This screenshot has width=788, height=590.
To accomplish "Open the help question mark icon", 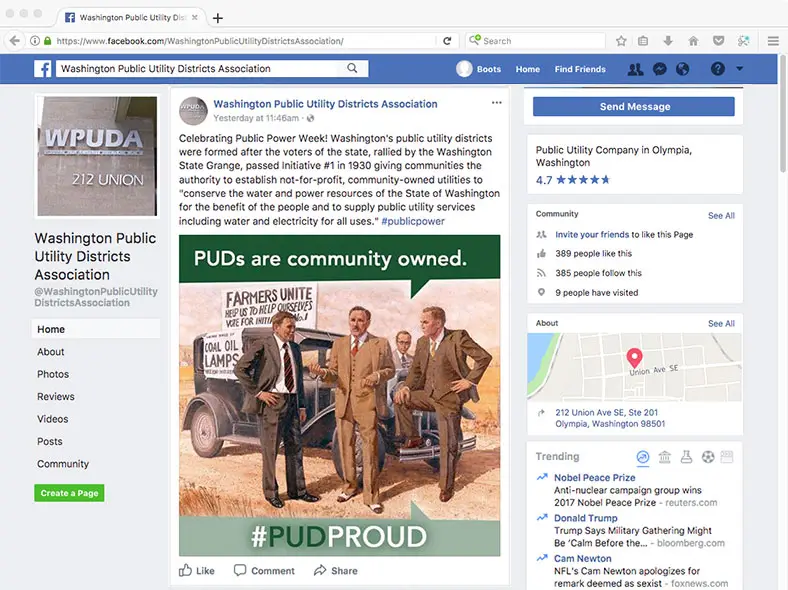I will click(x=717, y=69).
